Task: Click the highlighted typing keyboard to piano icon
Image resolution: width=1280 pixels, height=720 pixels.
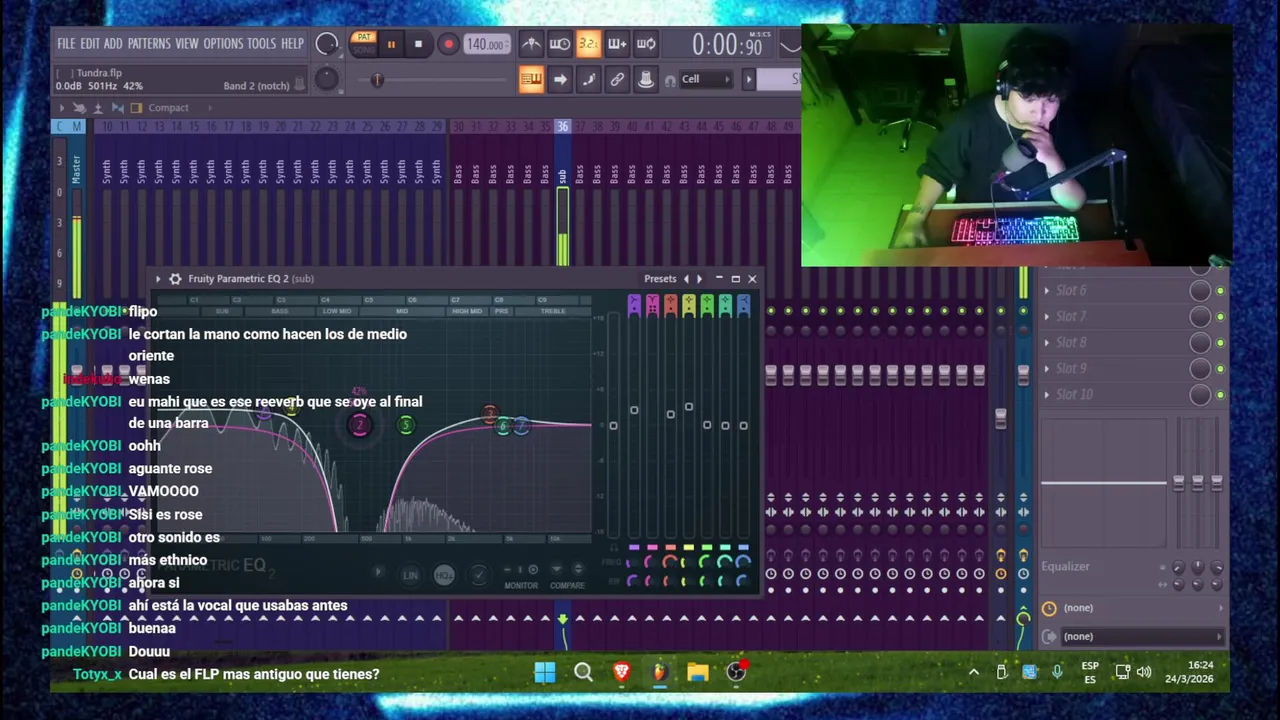Action: [x=531, y=80]
